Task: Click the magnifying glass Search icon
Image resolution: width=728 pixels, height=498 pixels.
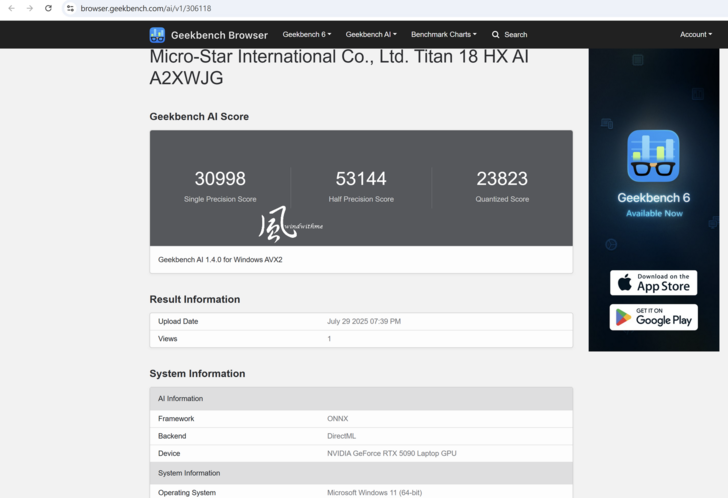Action: coord(496,35)
